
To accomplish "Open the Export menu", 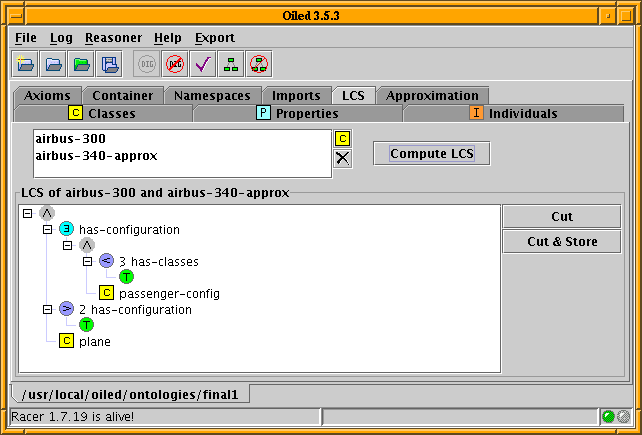I will [x=215, y=38].
